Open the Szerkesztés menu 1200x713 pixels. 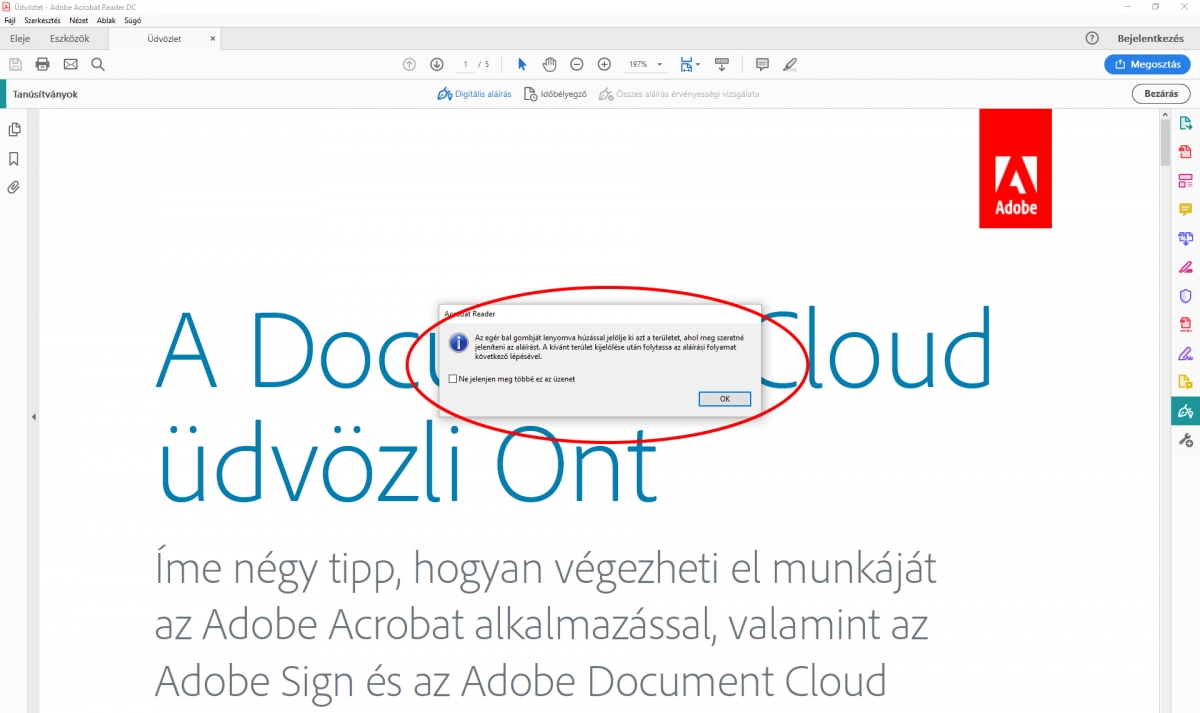coord(42,20)
